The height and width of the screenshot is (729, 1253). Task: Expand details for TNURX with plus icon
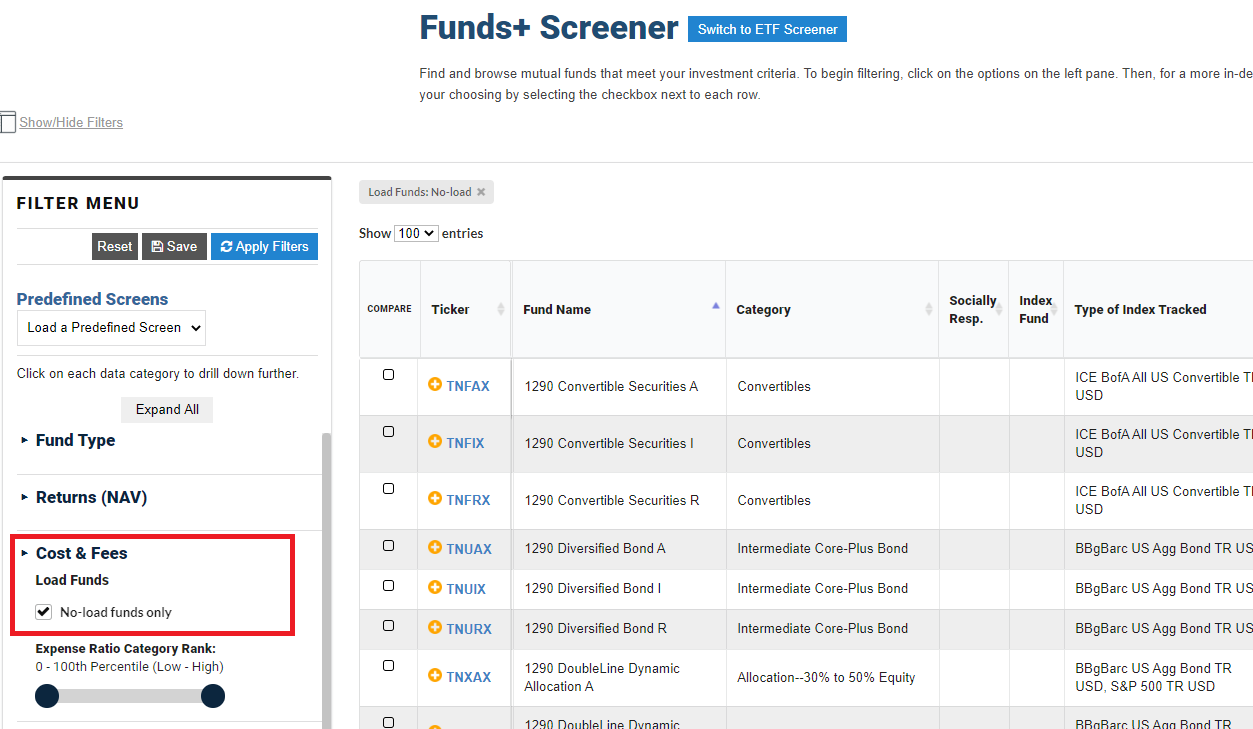point(435,628)
